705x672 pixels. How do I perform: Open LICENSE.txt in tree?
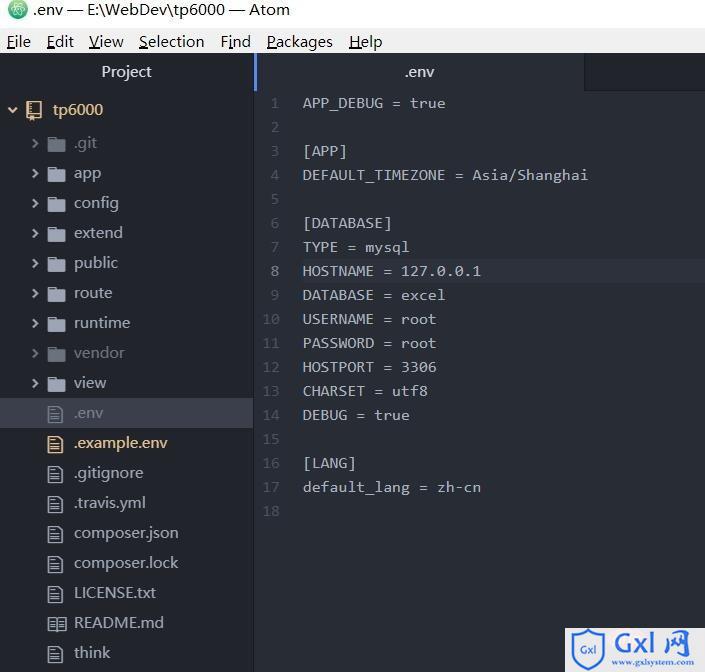[x=115, y=593]
